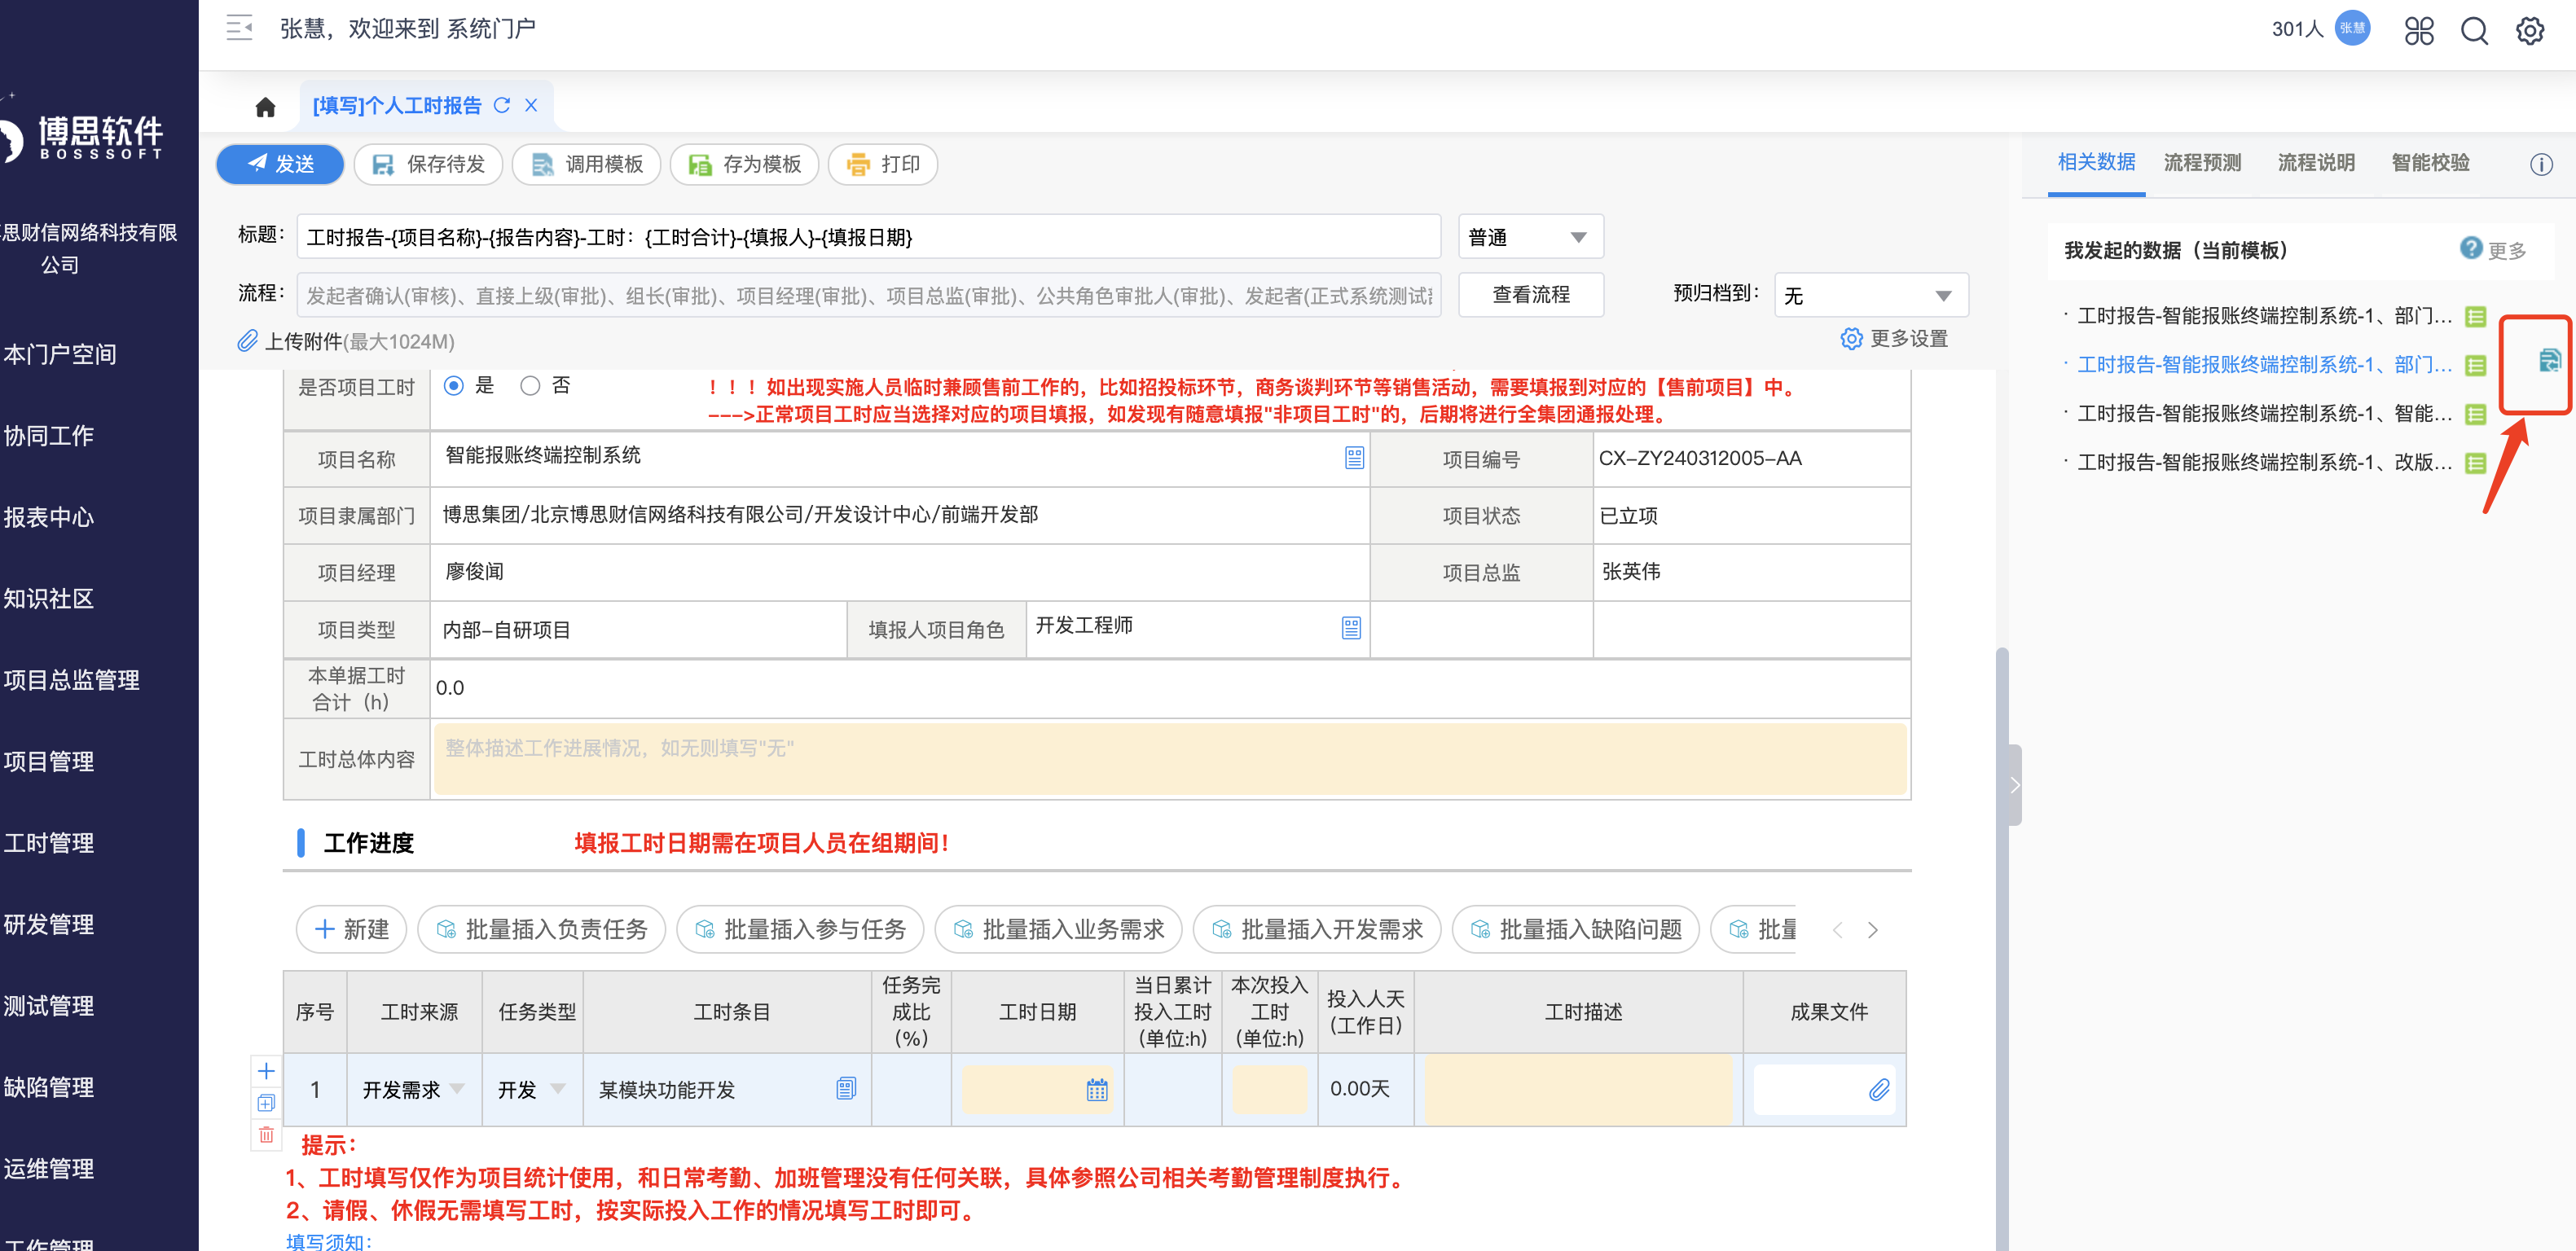Open info icon in right panel
Image resolution: width=2576 pixels, height=1251 pixels.
[x=2541, y=164]
